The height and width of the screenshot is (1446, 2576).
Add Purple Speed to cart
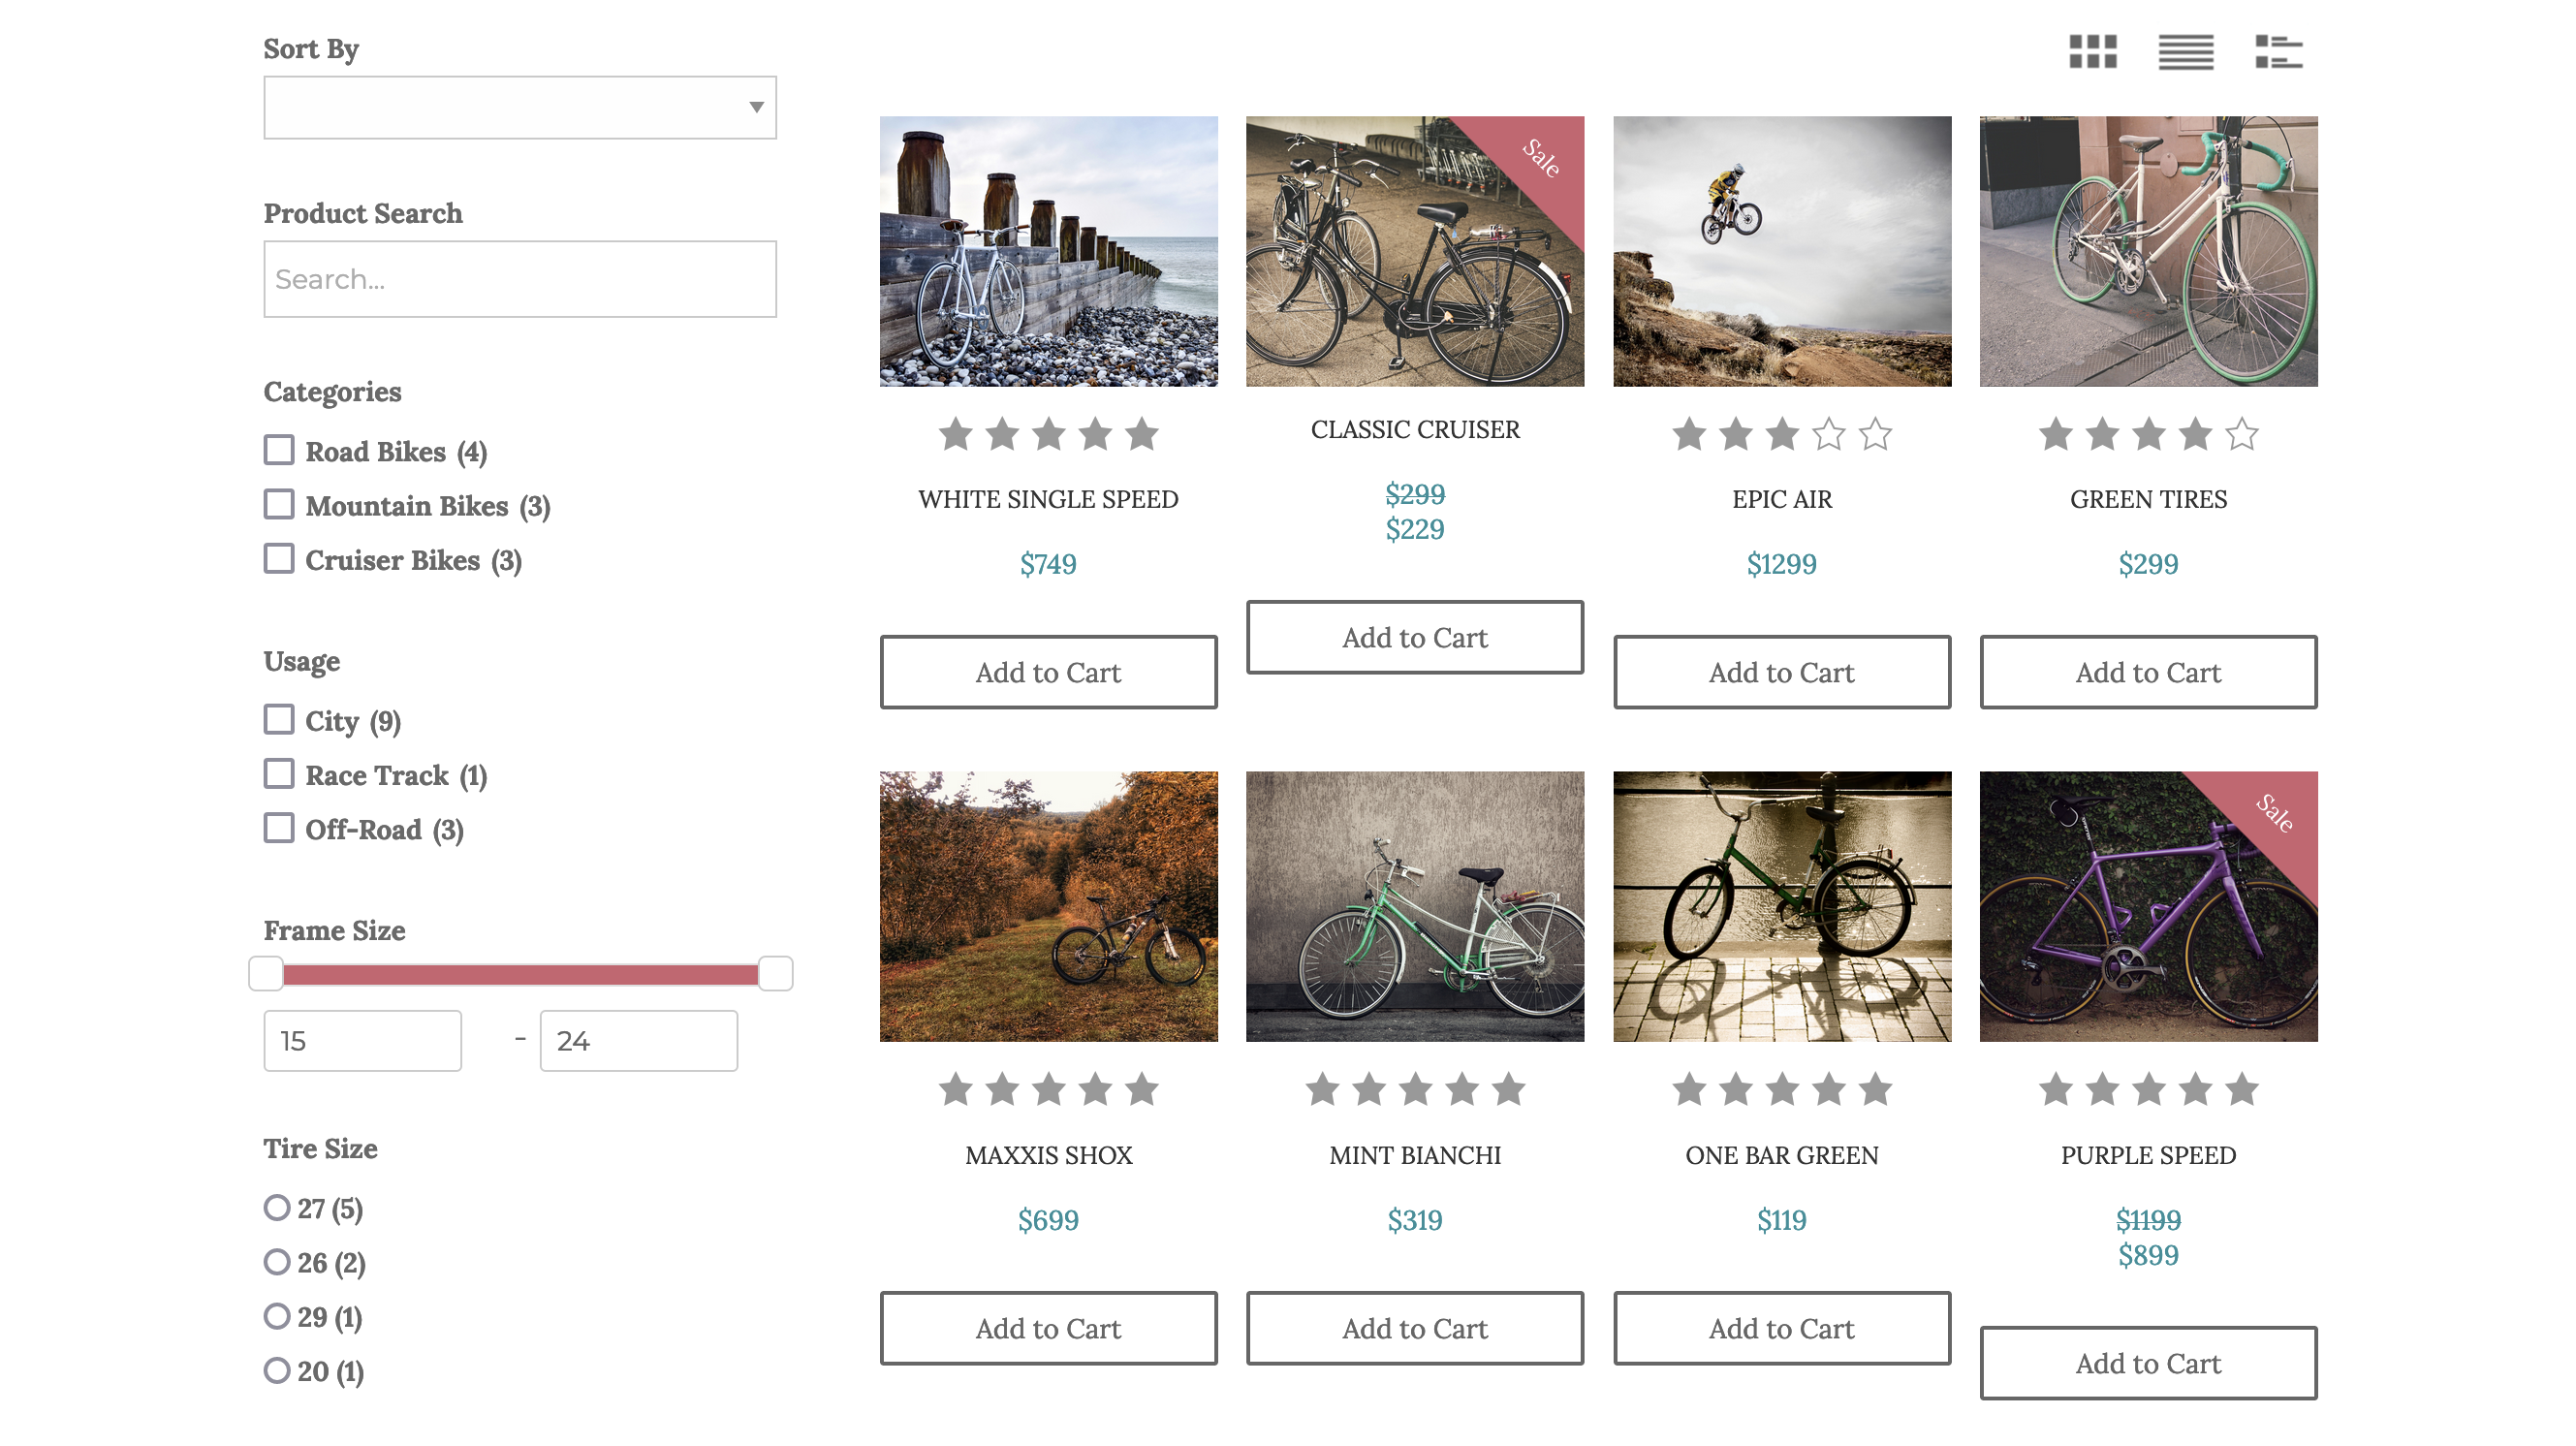click(2148, 1363)
